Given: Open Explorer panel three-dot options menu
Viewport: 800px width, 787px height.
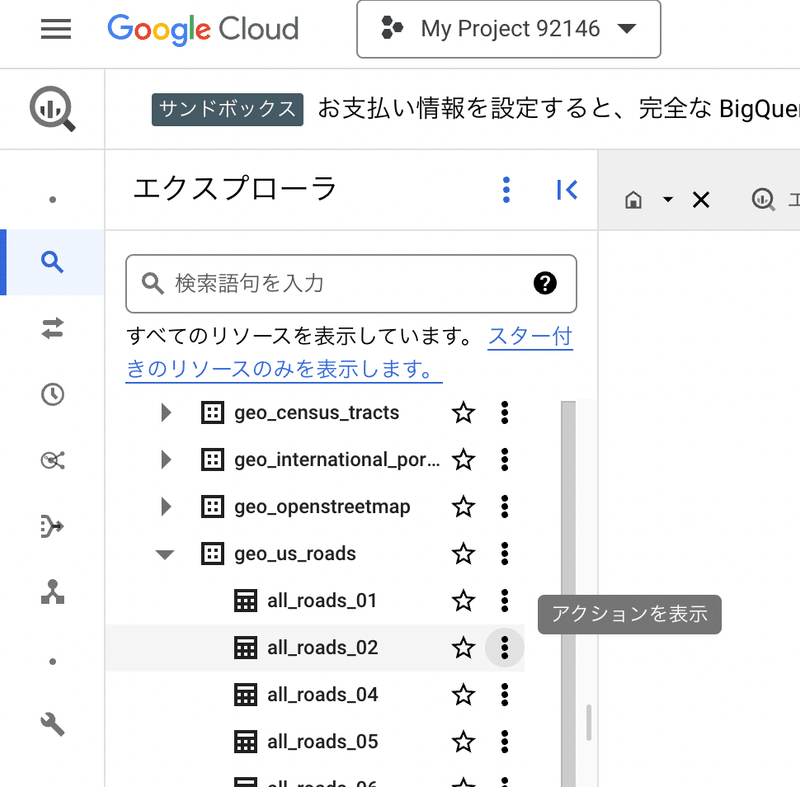Looking at the screenshot, I should coord(507,189).
